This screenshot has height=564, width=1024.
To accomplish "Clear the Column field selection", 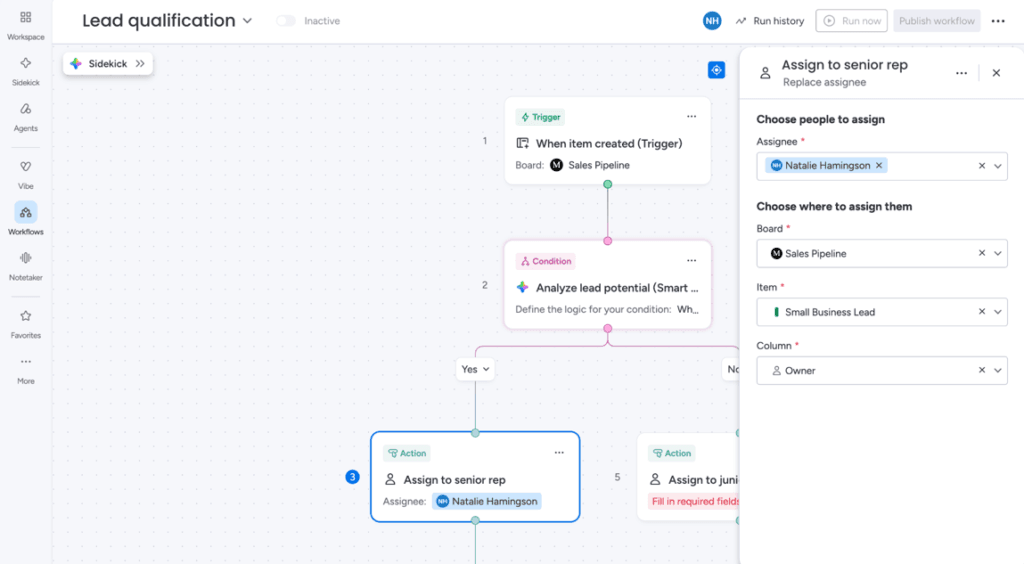I will 982,370.
